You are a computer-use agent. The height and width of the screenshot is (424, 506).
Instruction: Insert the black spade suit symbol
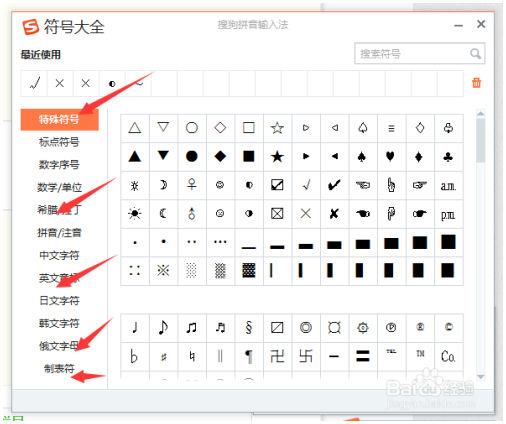[x=363, y=156]
